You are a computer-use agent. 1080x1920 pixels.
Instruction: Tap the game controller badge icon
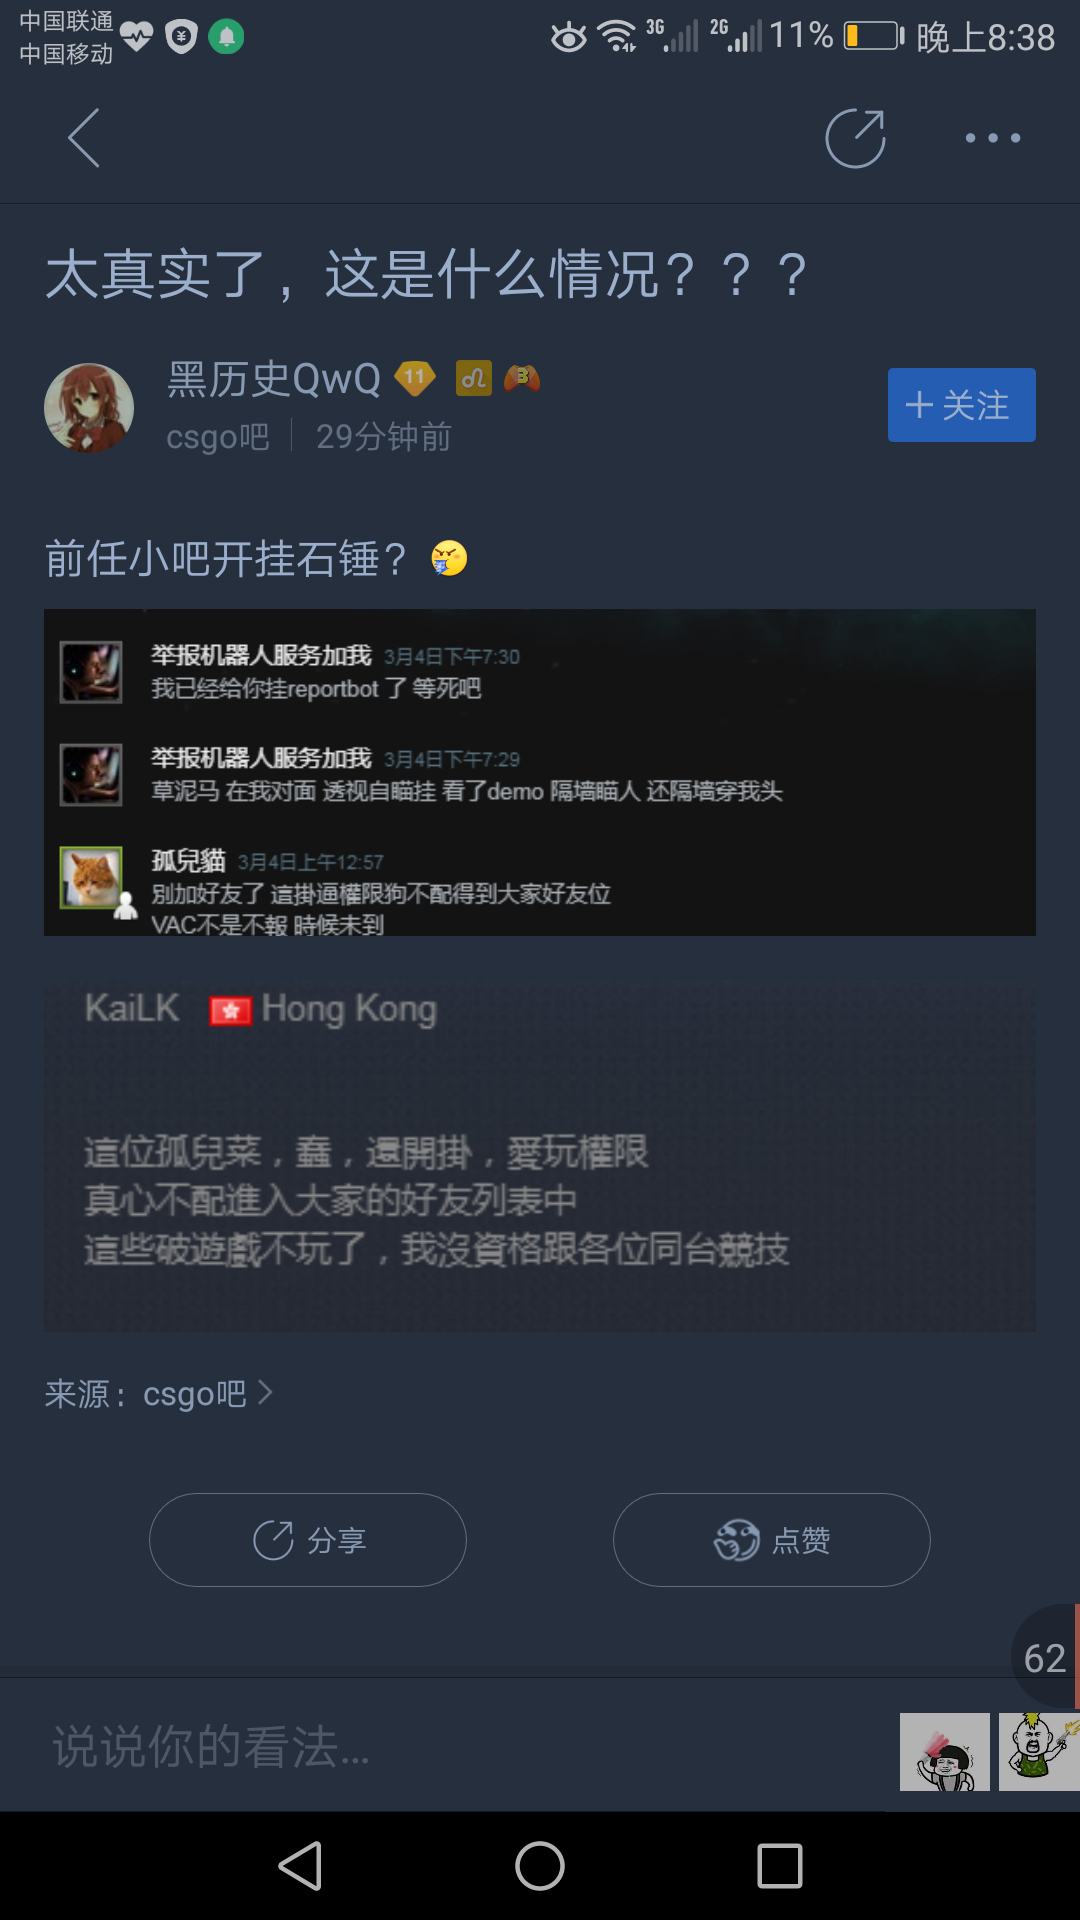[522, 378]
